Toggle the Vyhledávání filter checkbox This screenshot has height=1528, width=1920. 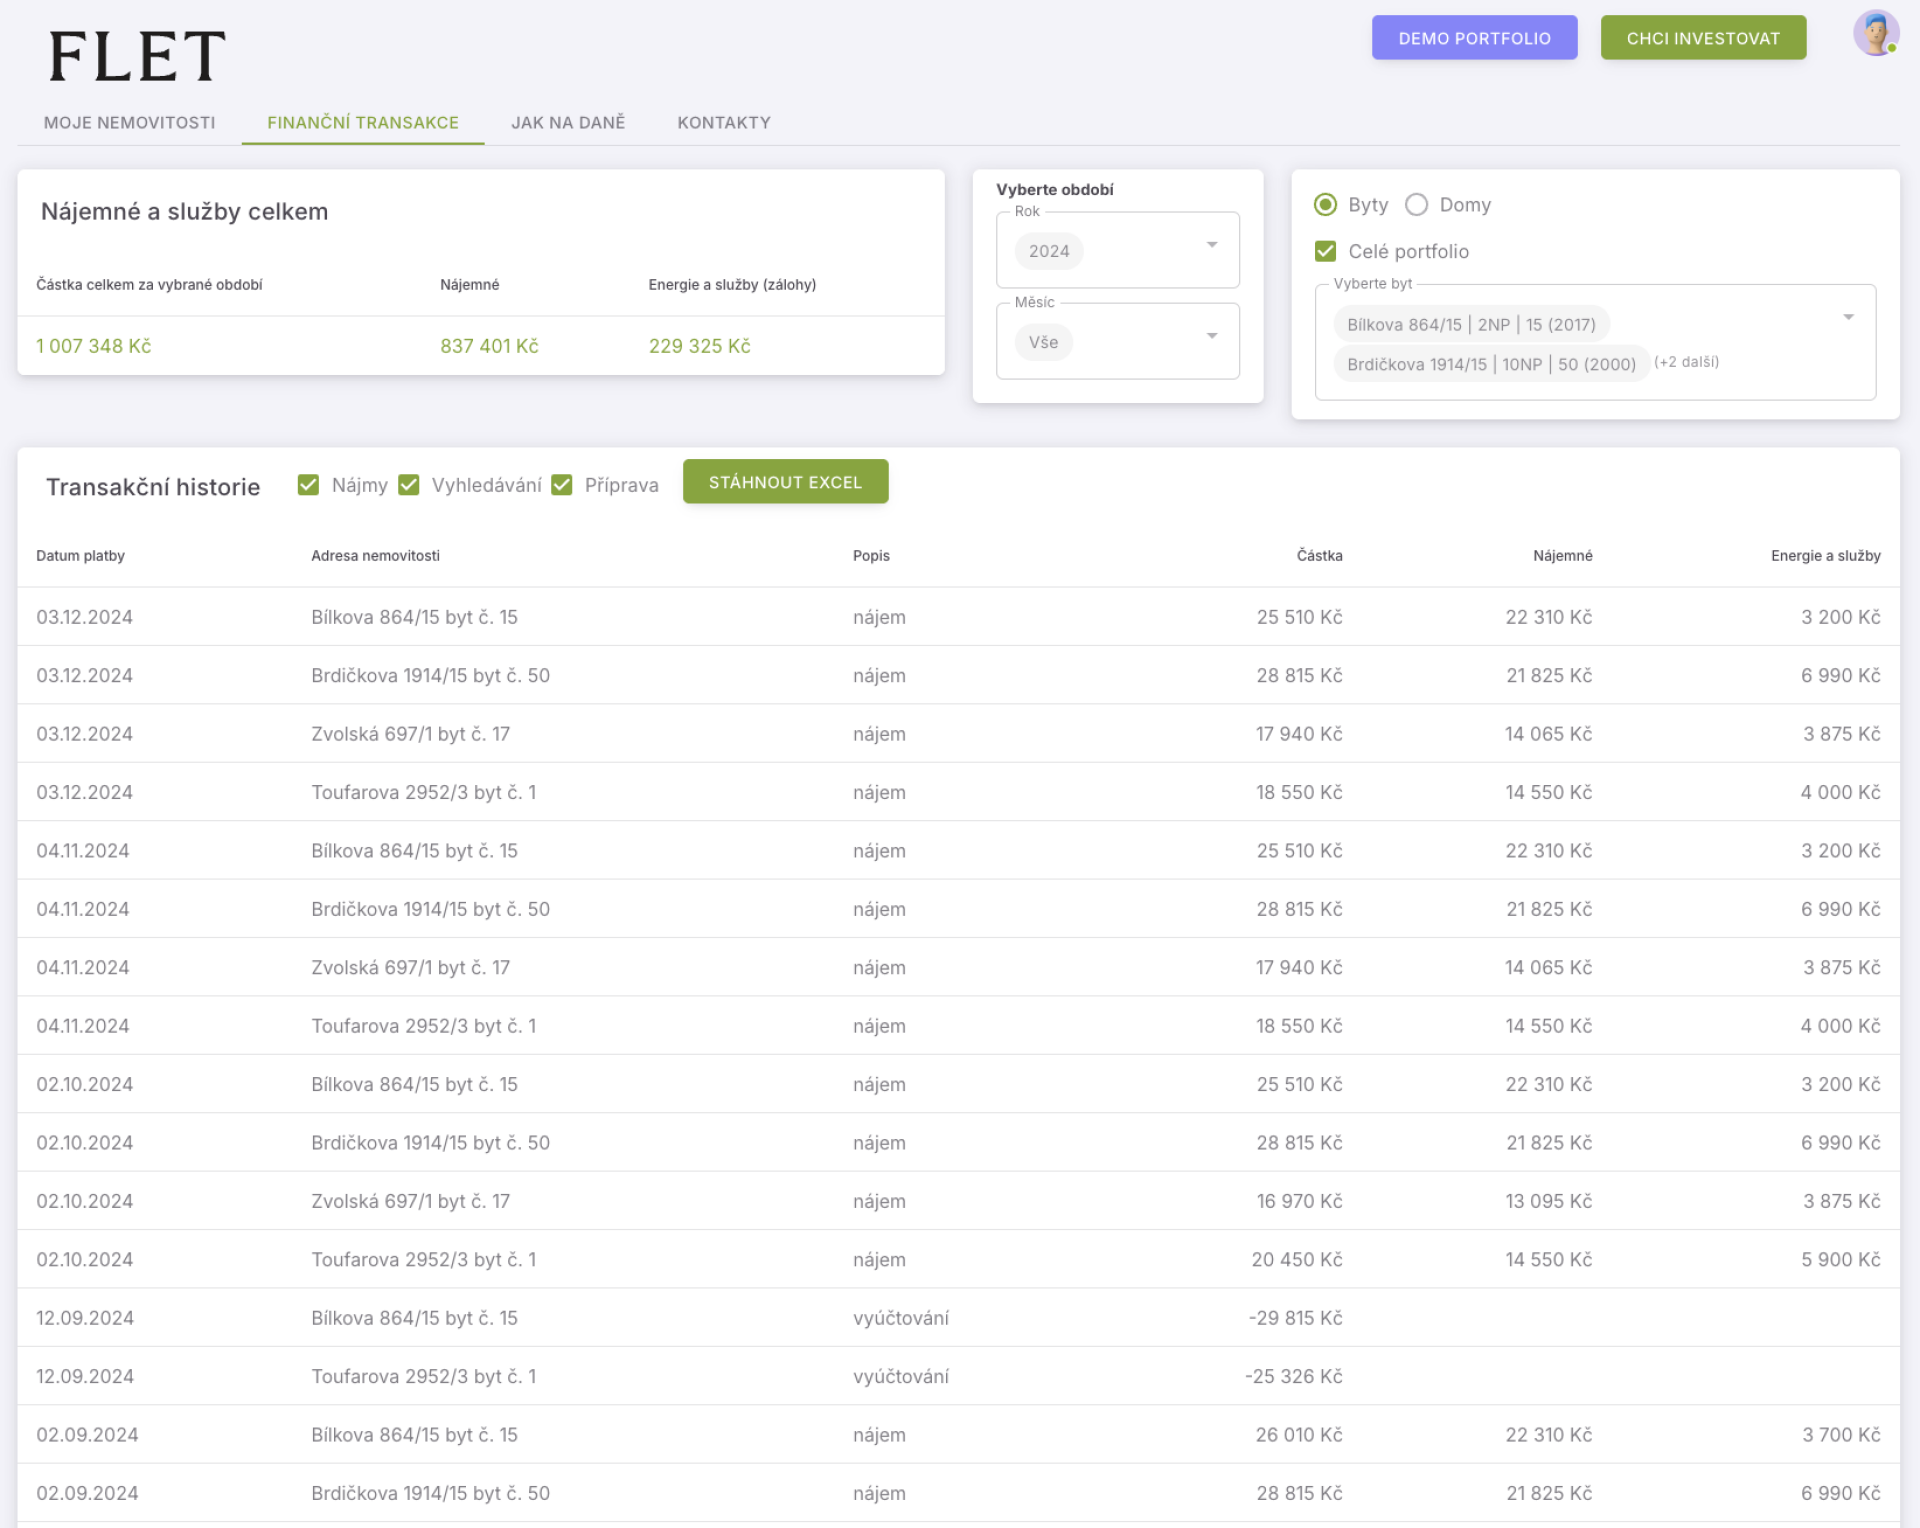408,485
